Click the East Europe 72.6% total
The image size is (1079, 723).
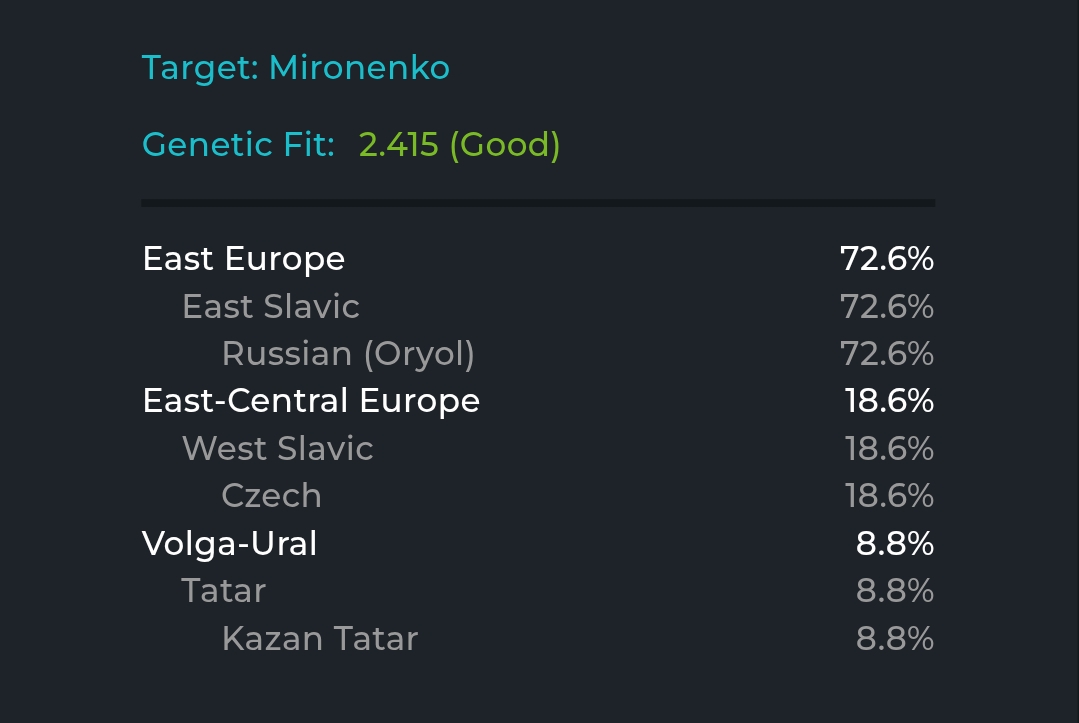click(887, 259)
